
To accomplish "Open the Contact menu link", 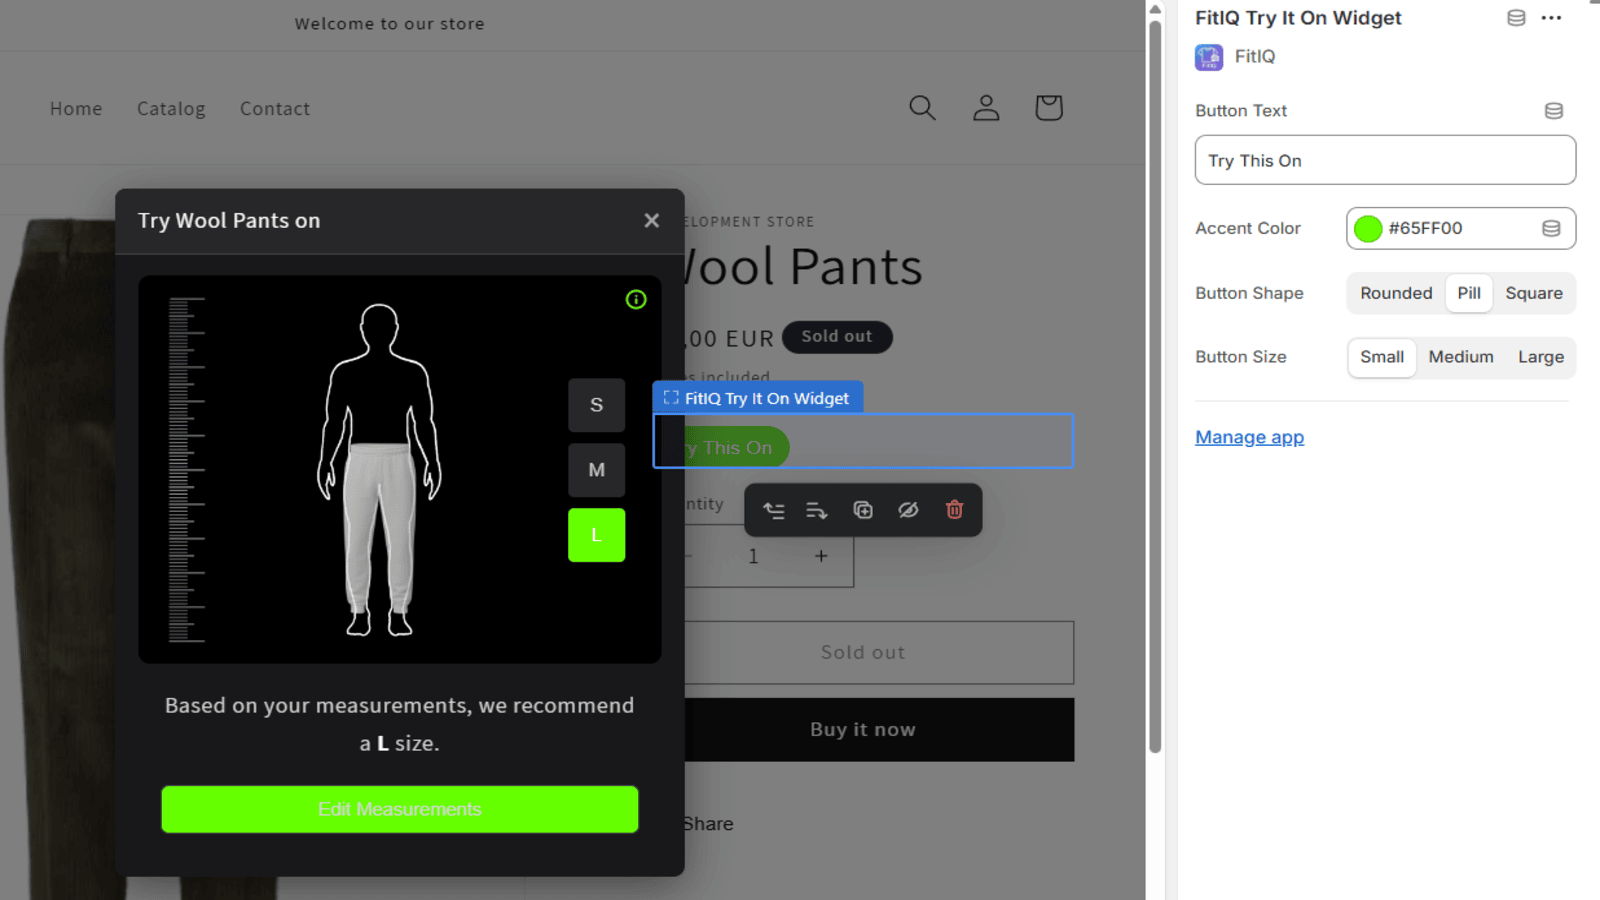I will pyautogui.click(x=275, y=109).
